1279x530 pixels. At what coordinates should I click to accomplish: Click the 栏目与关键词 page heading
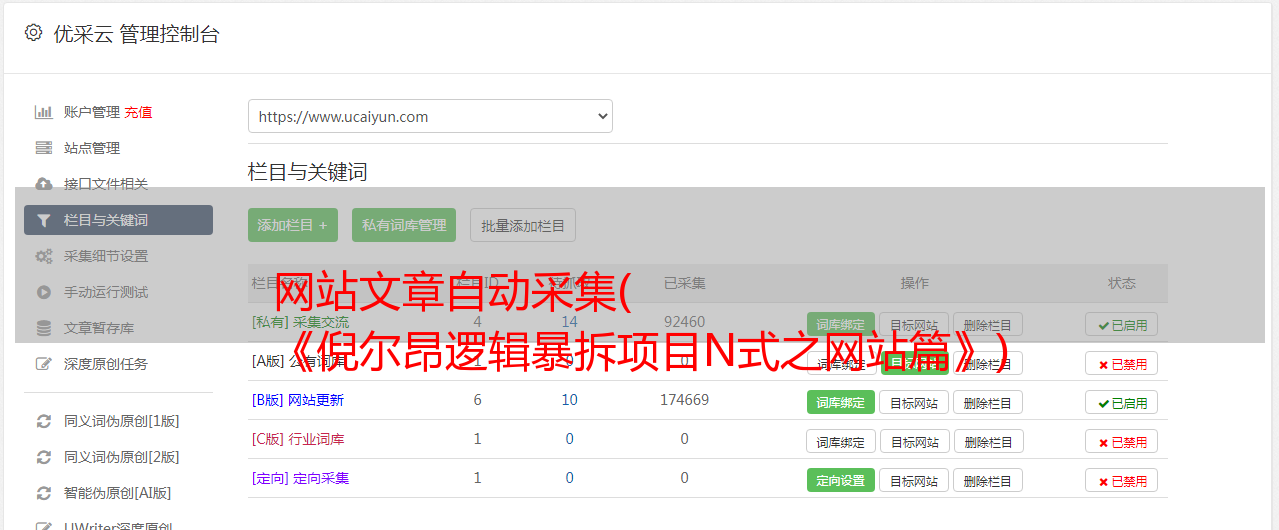308,172
